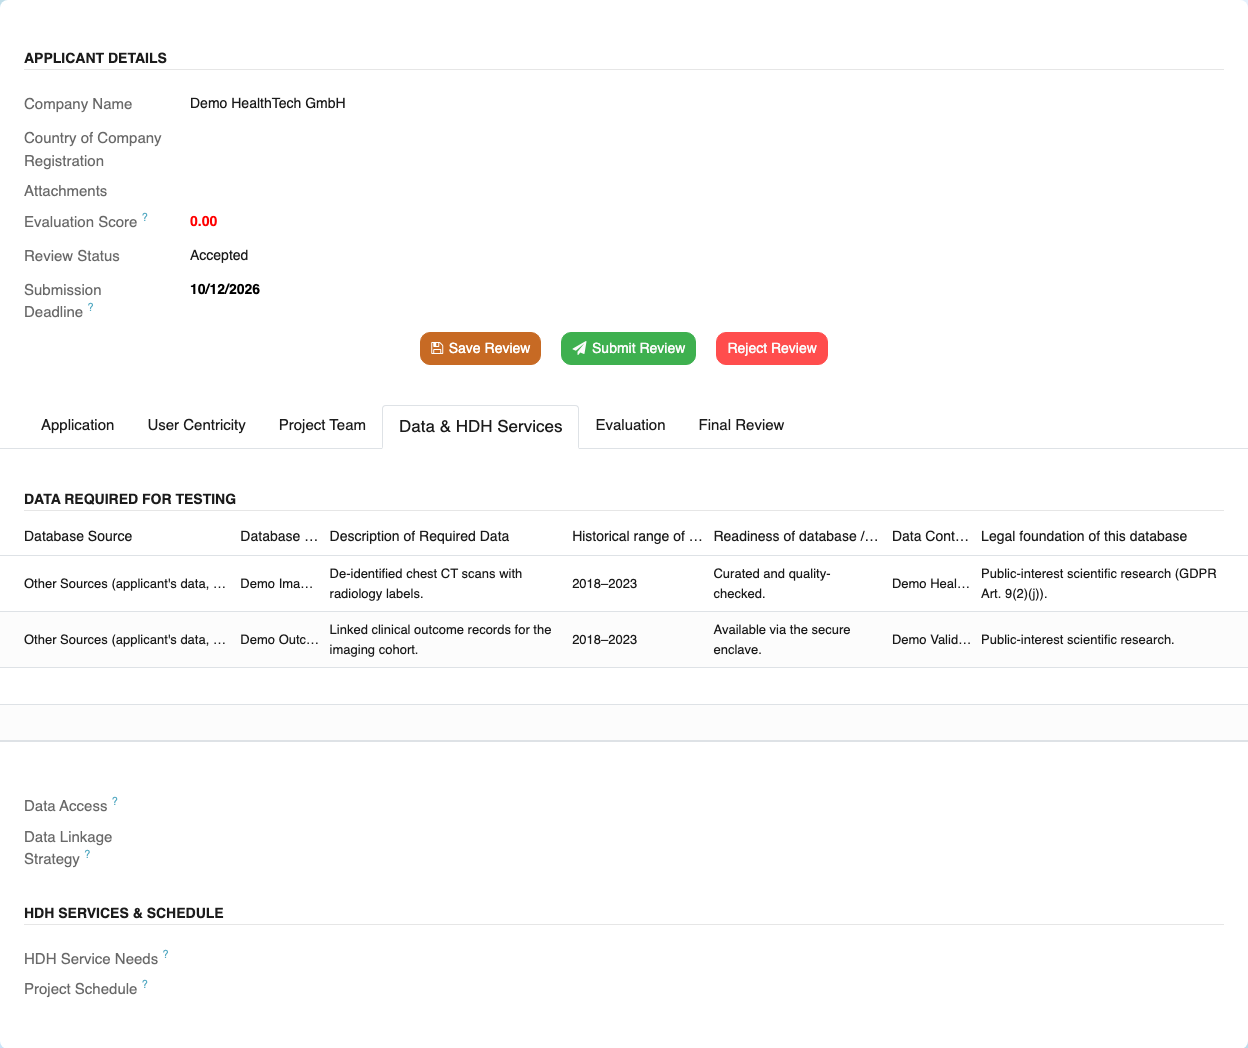This screenshot has height=1048, width=1248.
Task: Click the Demo Outc… database cell
Action: click(279, 639)
